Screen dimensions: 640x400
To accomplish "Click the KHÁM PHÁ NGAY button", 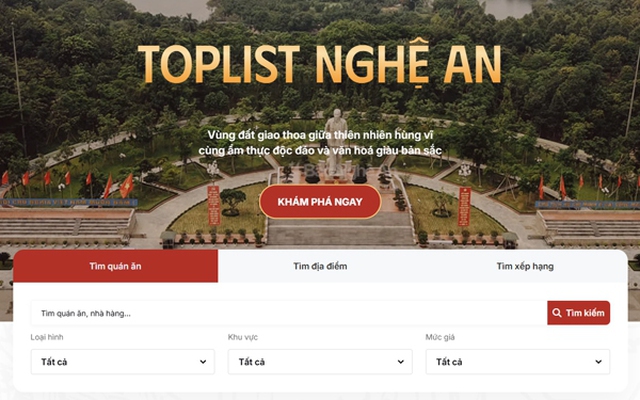I will click(x=320, y=202).
